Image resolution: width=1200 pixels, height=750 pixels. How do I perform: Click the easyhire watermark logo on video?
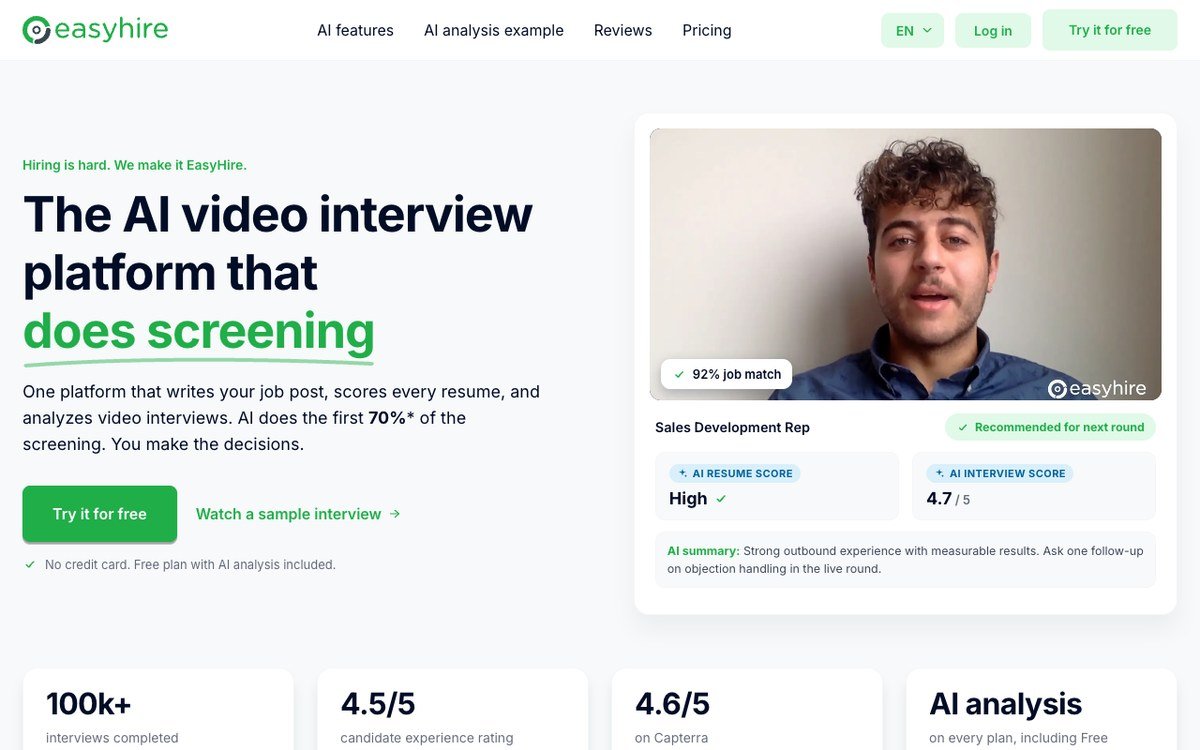click(1097, 388)
